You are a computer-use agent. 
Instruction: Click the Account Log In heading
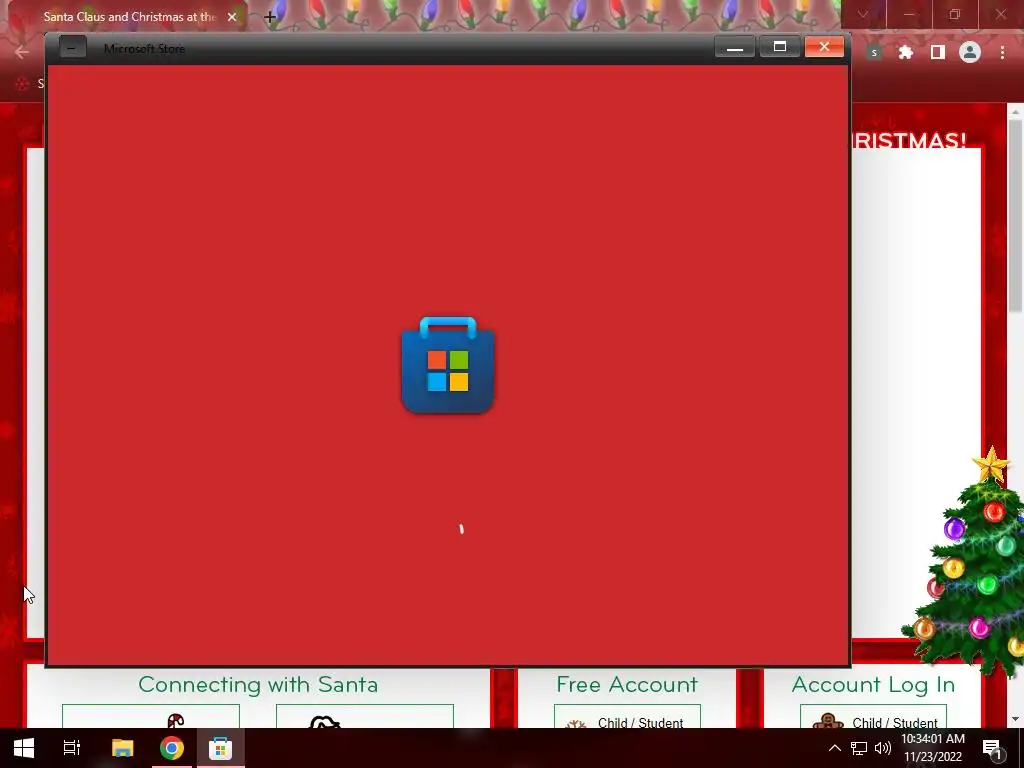(873, 684)
